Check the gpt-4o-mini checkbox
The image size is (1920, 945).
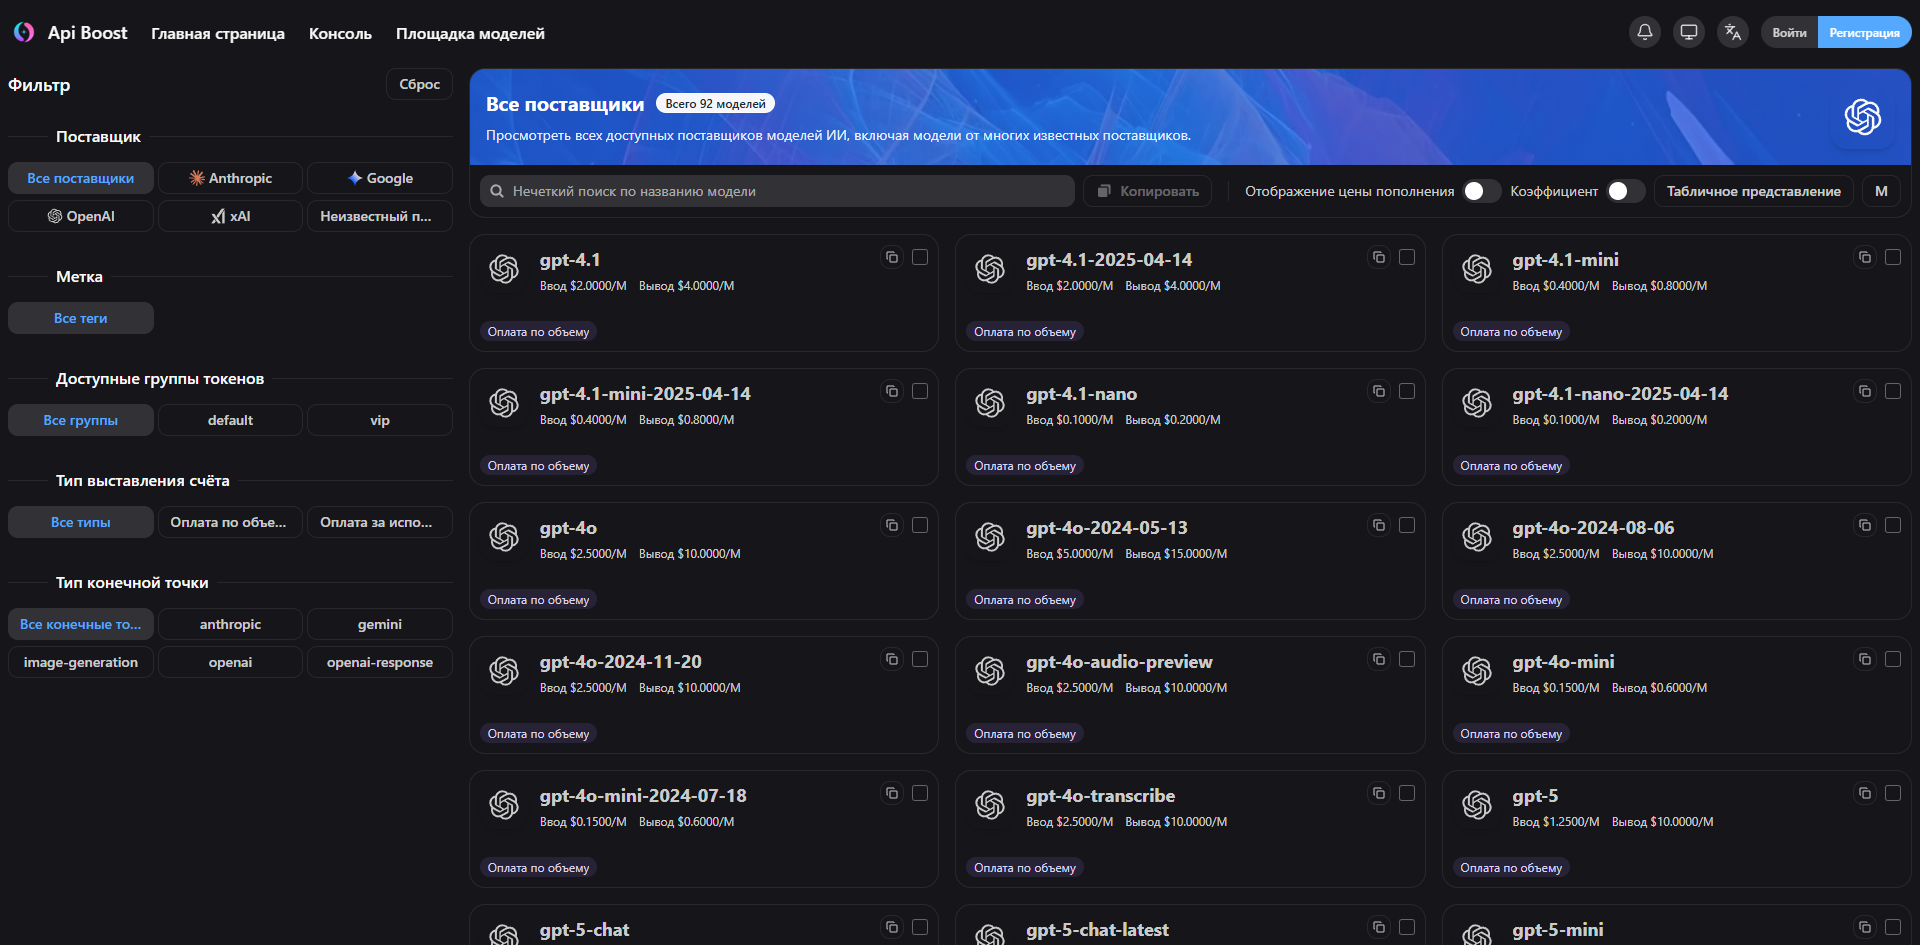pos(1893,659)
